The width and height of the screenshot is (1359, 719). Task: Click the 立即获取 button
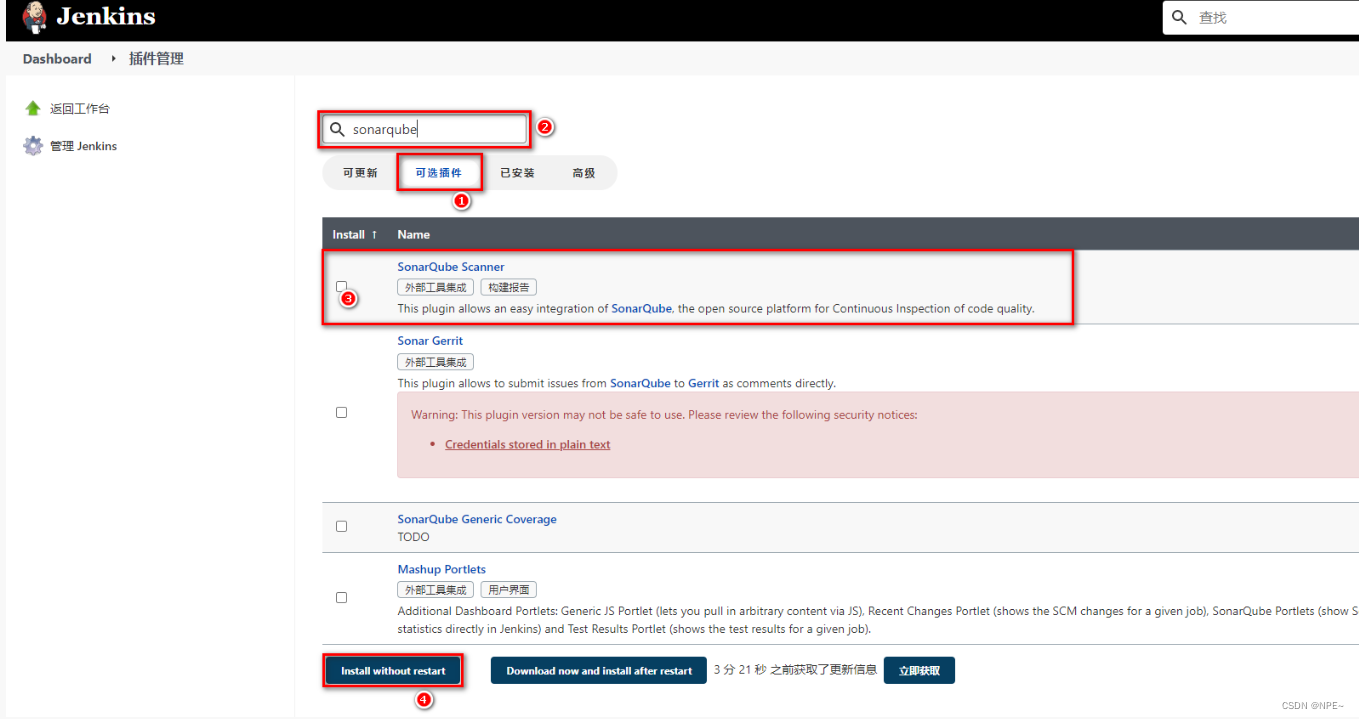(x=919, y=671)
